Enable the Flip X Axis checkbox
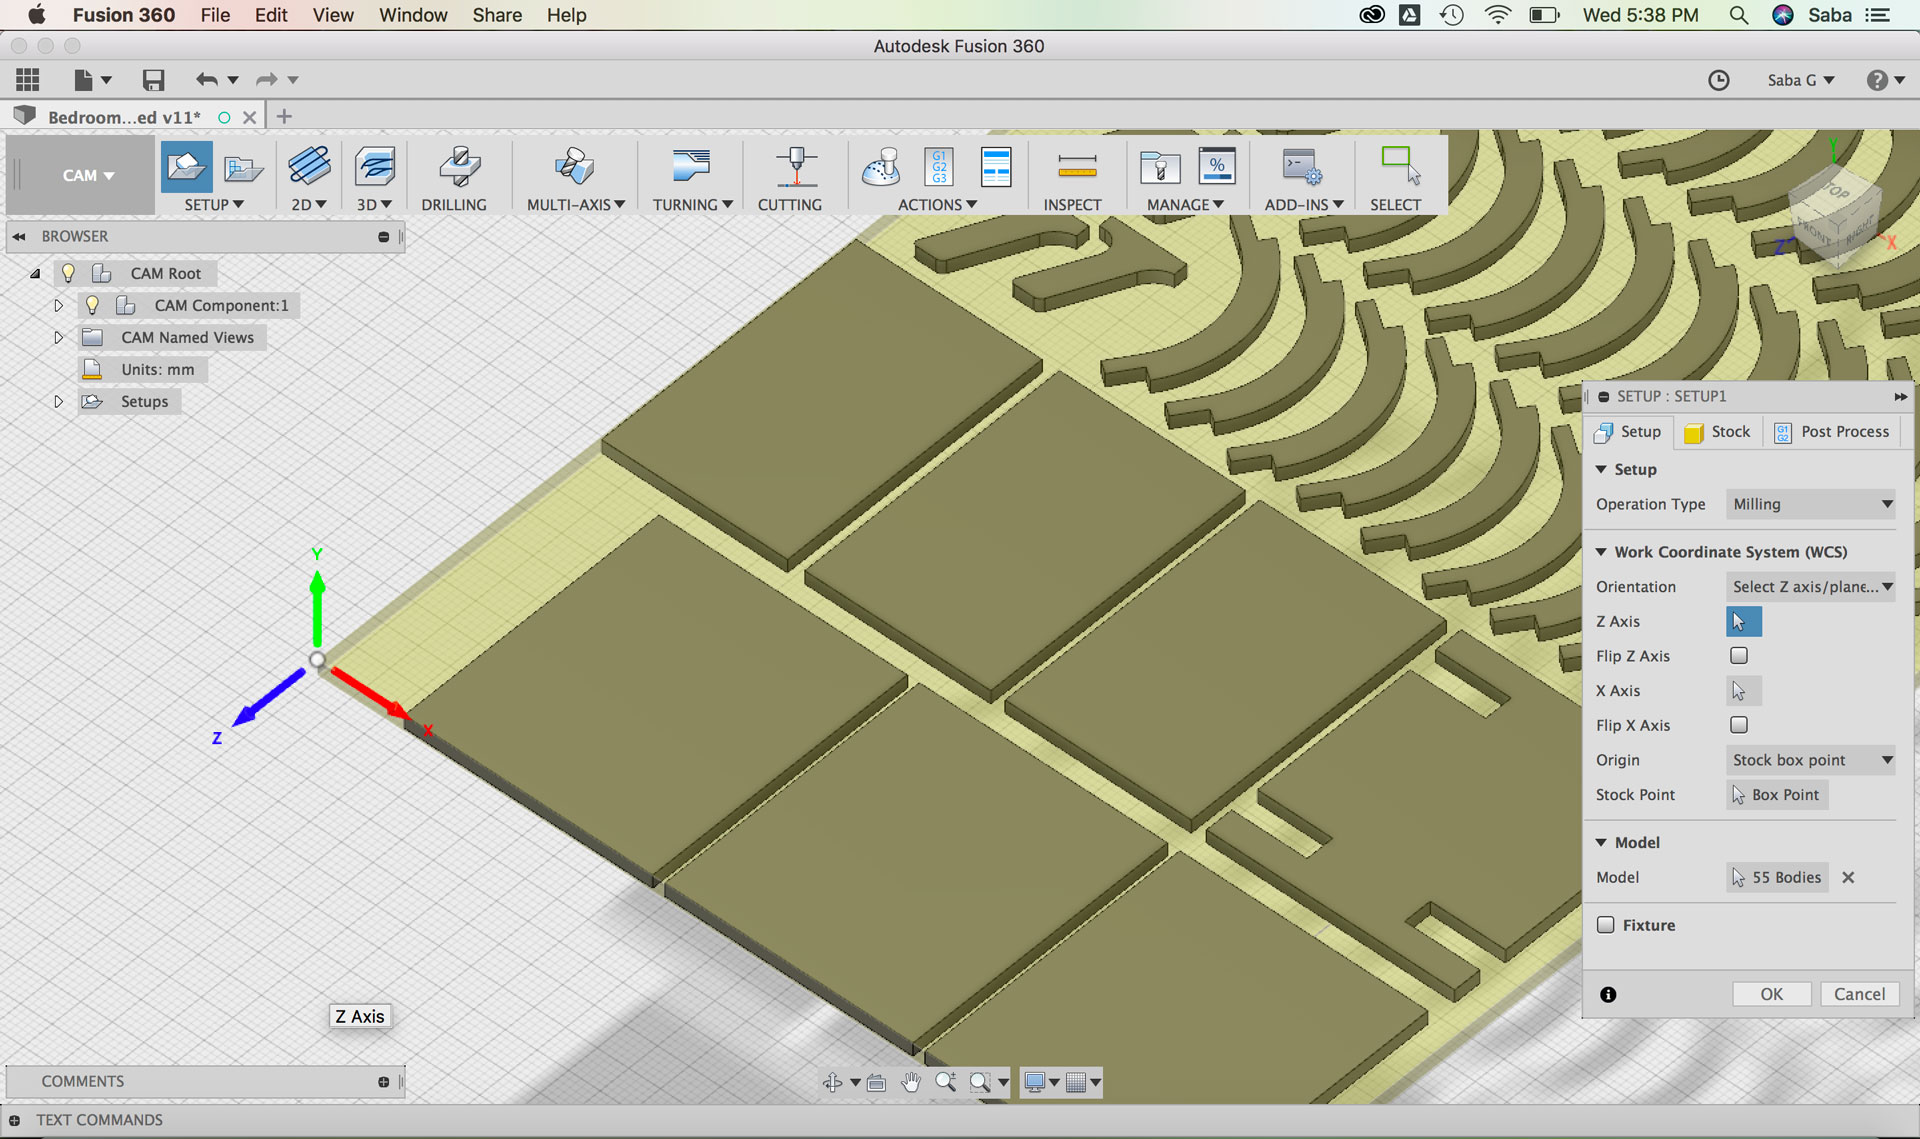Image resolution: width=1920 pixels, height=1139 pixels. pyautogui.click(x=1739, y=725)
